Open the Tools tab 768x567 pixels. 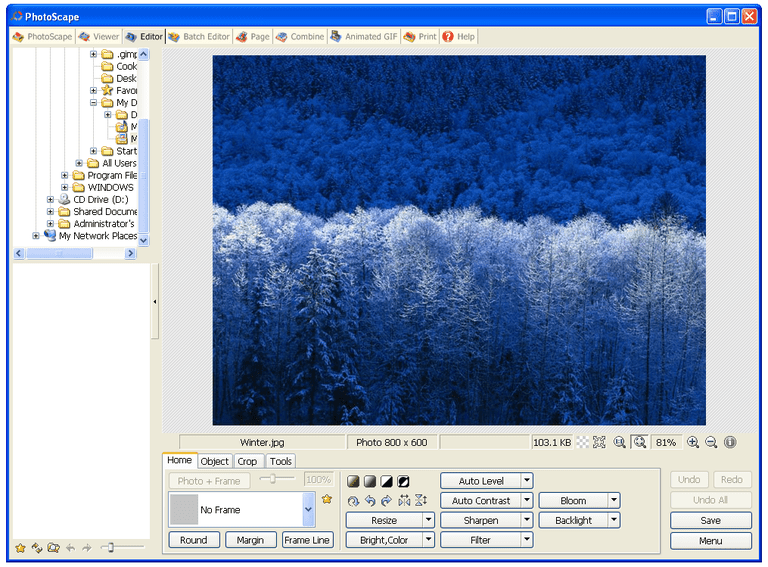pos(281,461)
